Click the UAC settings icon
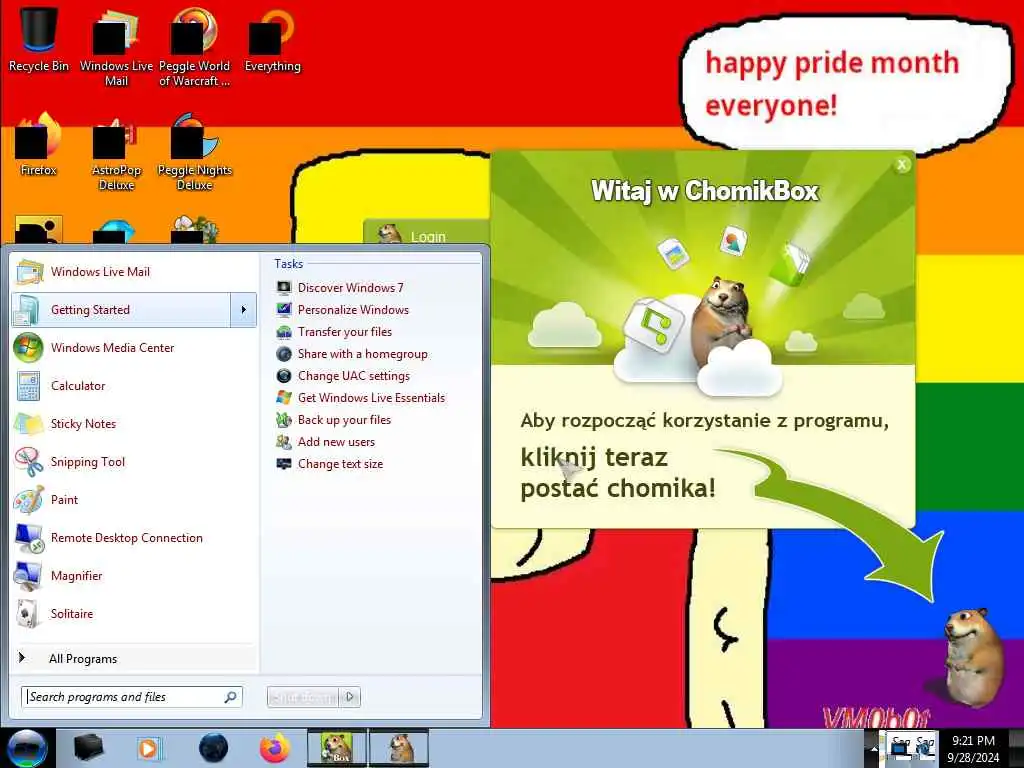Image resolution: width=1024 pixels, height=768 pixels. tap(283, 376)
